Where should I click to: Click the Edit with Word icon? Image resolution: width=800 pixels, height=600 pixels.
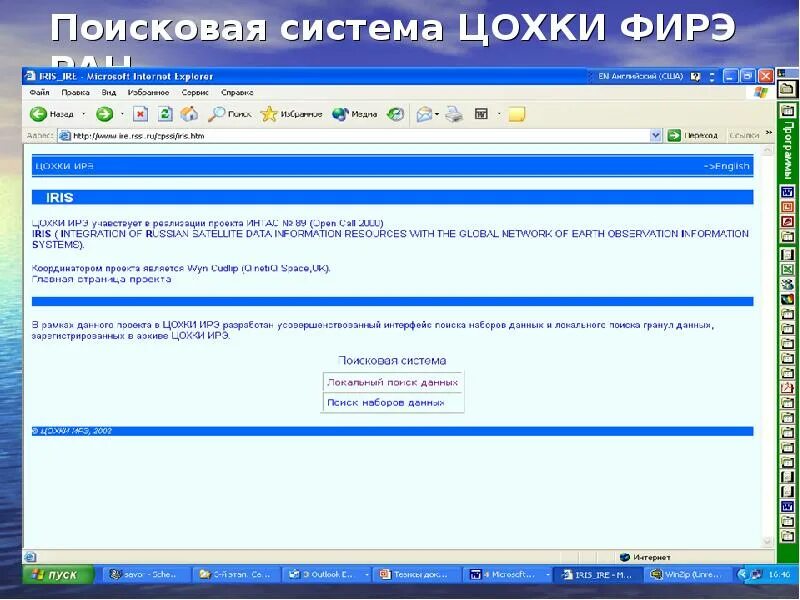tap(482, 114)
